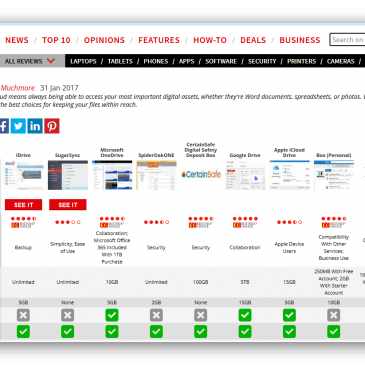
Task: Focus the site search field
Action: click(x=347, y=40)
